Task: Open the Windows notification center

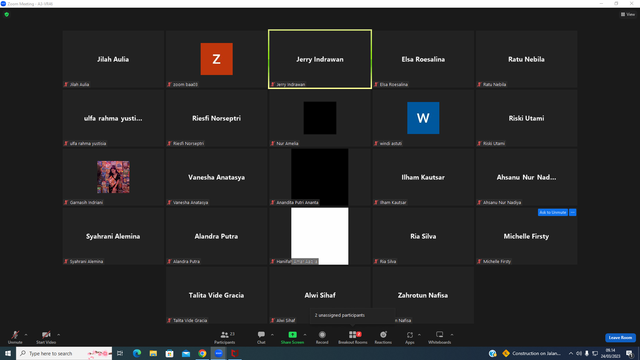Action: (x=629, y=353)
